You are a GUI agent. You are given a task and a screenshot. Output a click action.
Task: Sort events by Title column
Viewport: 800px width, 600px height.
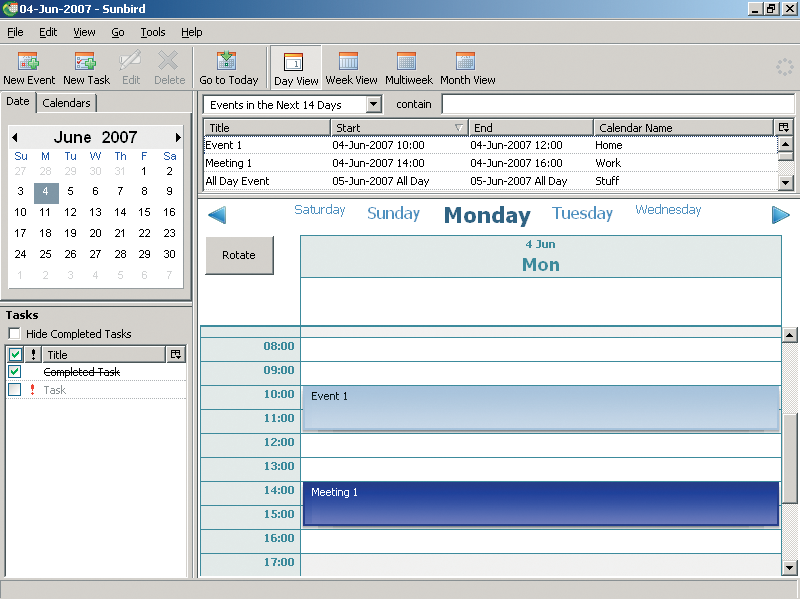(267, 128)
